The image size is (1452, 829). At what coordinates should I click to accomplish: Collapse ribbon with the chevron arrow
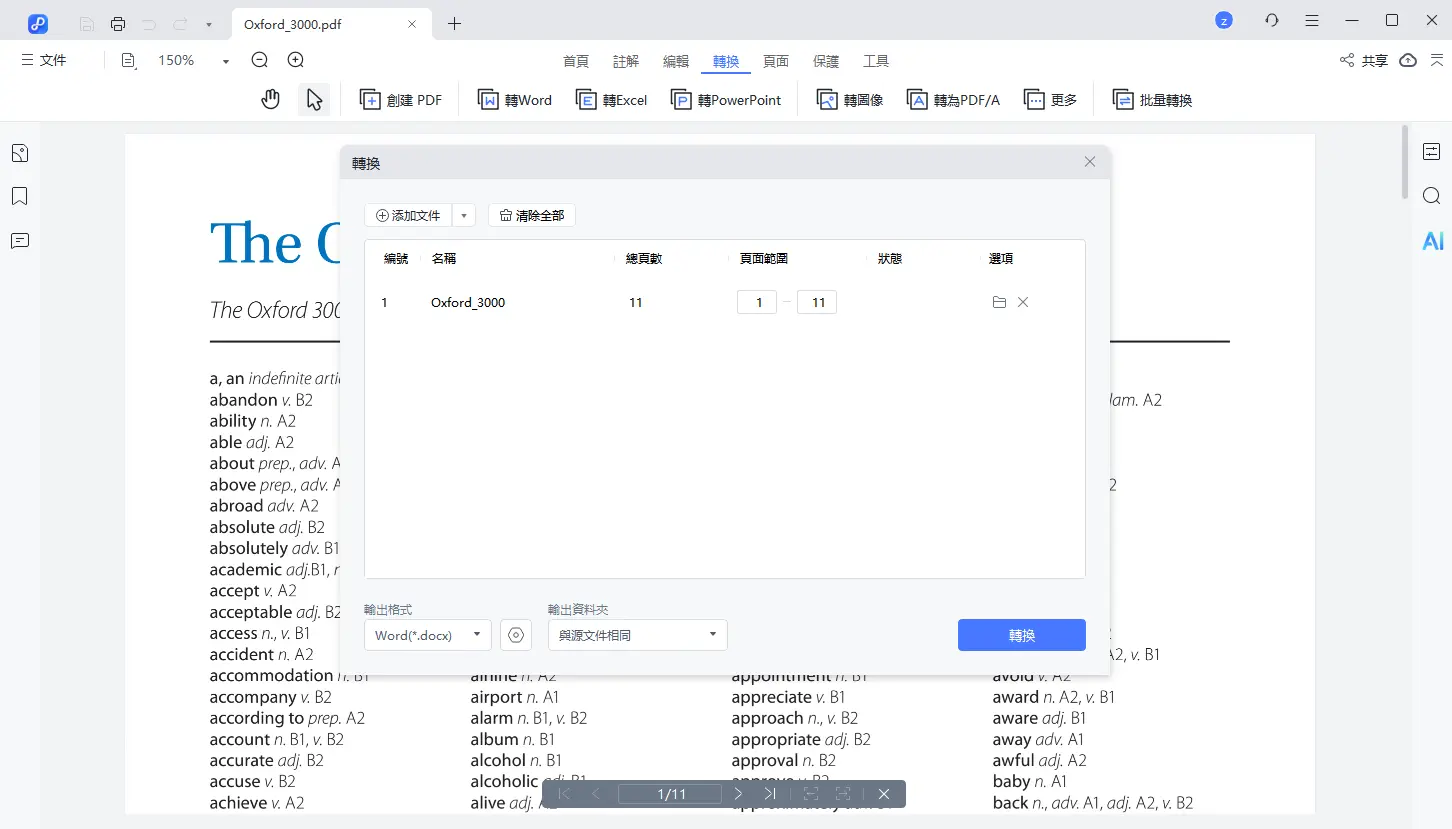[x=1435, y=61]
